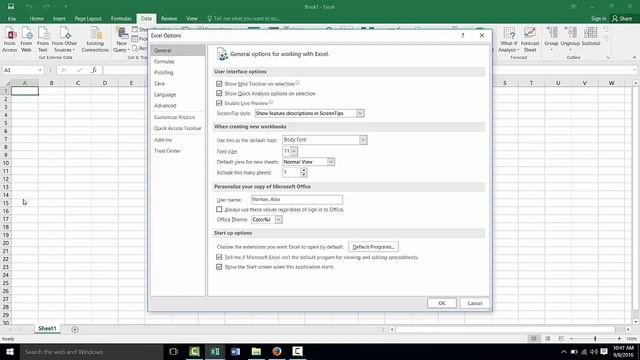Click the Help question mark in Excel Options
This screenshot has height=360, width=640.
(x=463, y=36)
